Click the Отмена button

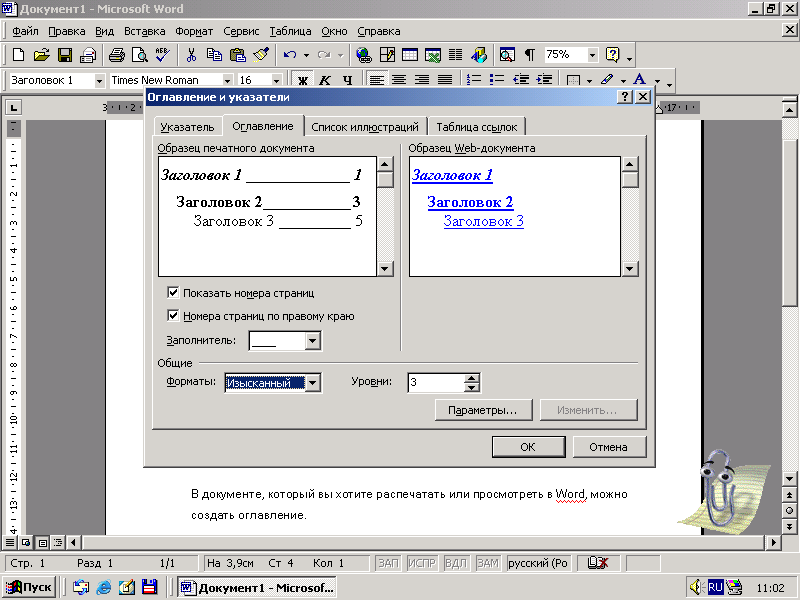pyautogui.click(x=609, y=447)
